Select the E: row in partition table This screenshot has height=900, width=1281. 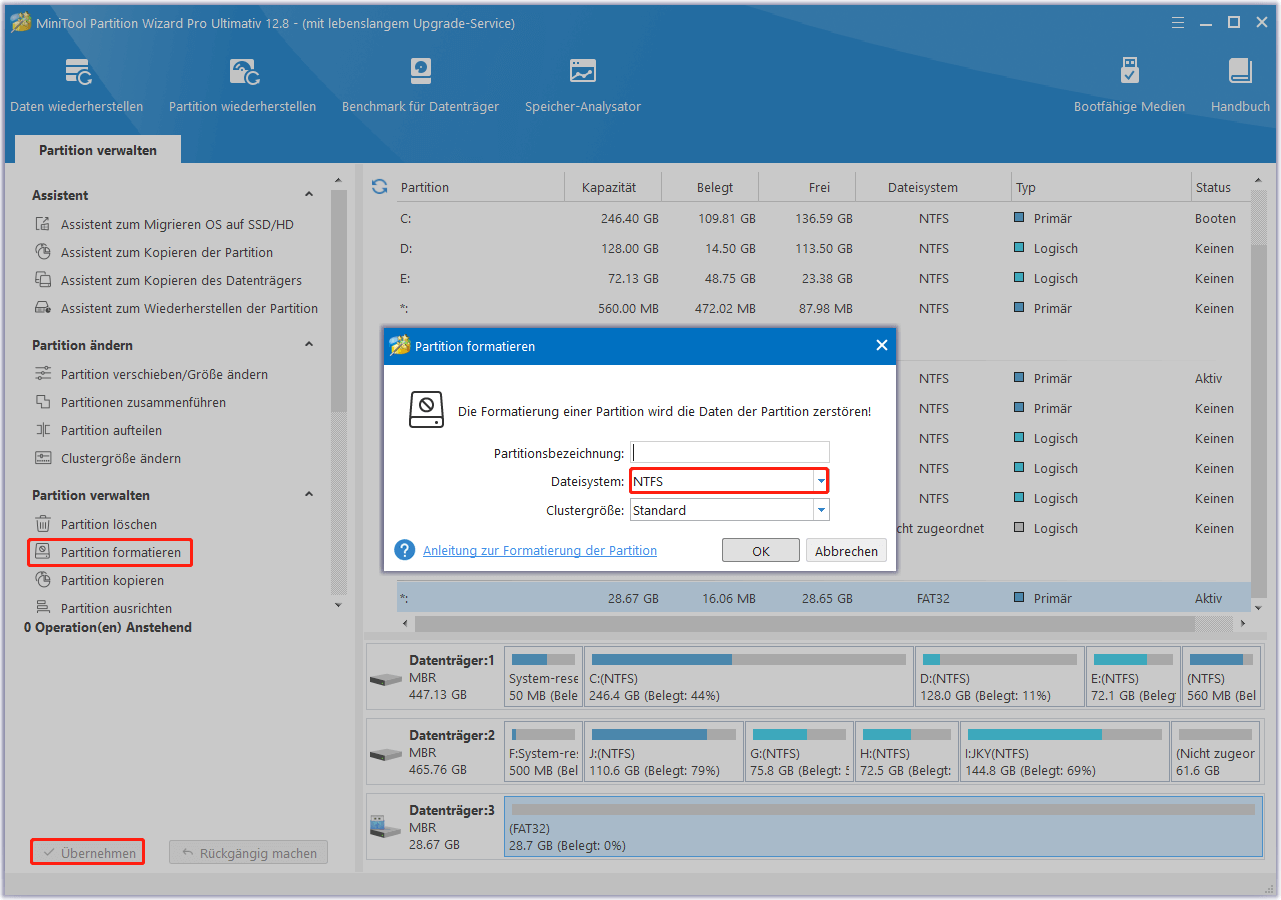824,278
